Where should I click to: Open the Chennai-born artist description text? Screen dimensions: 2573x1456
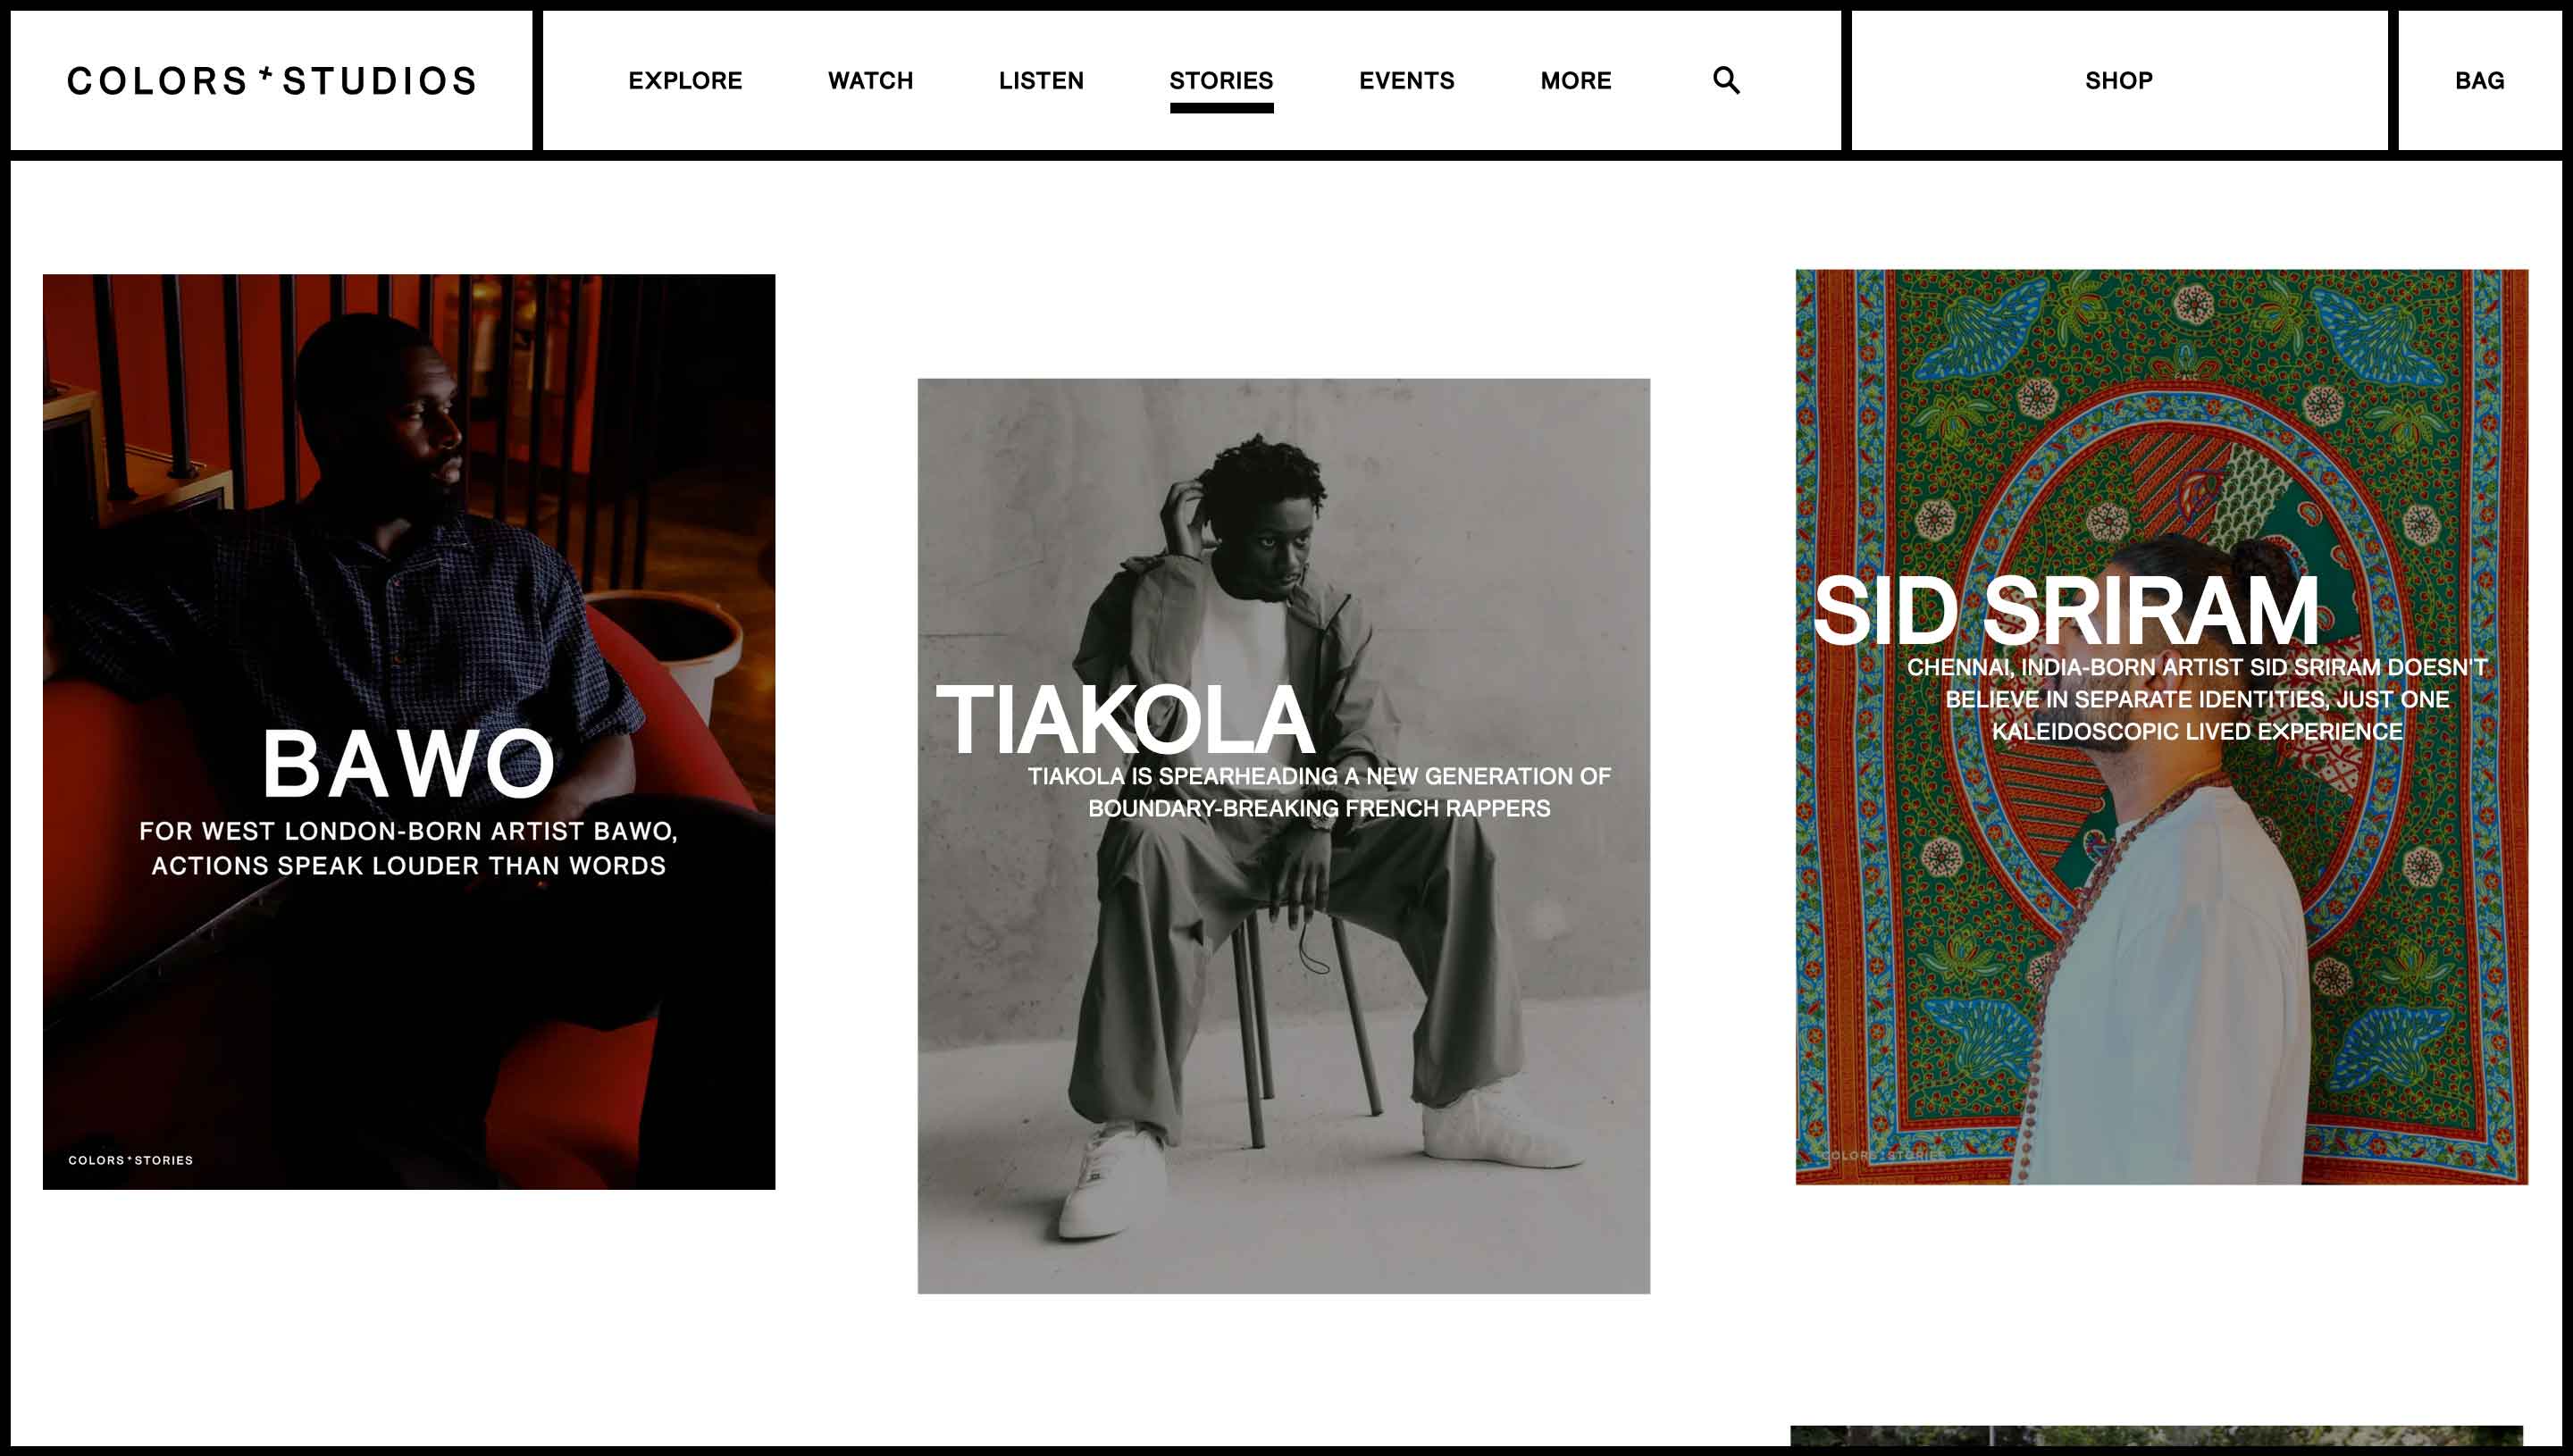pos(2196,699)
